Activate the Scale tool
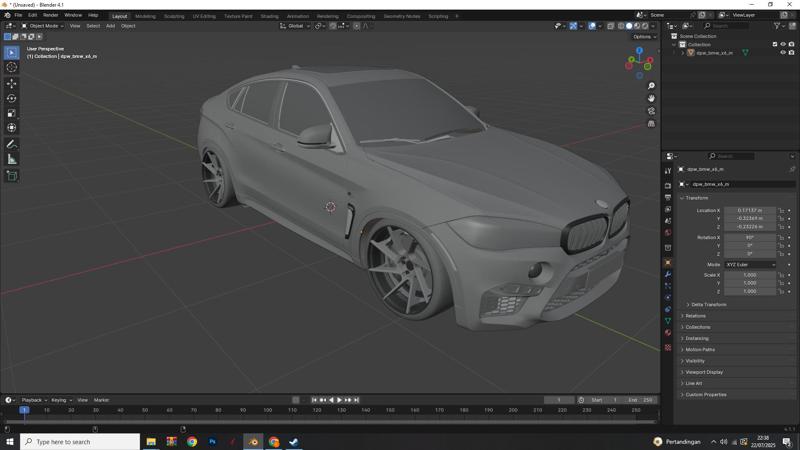Screen dimensions: 800x450 [11, 113]
